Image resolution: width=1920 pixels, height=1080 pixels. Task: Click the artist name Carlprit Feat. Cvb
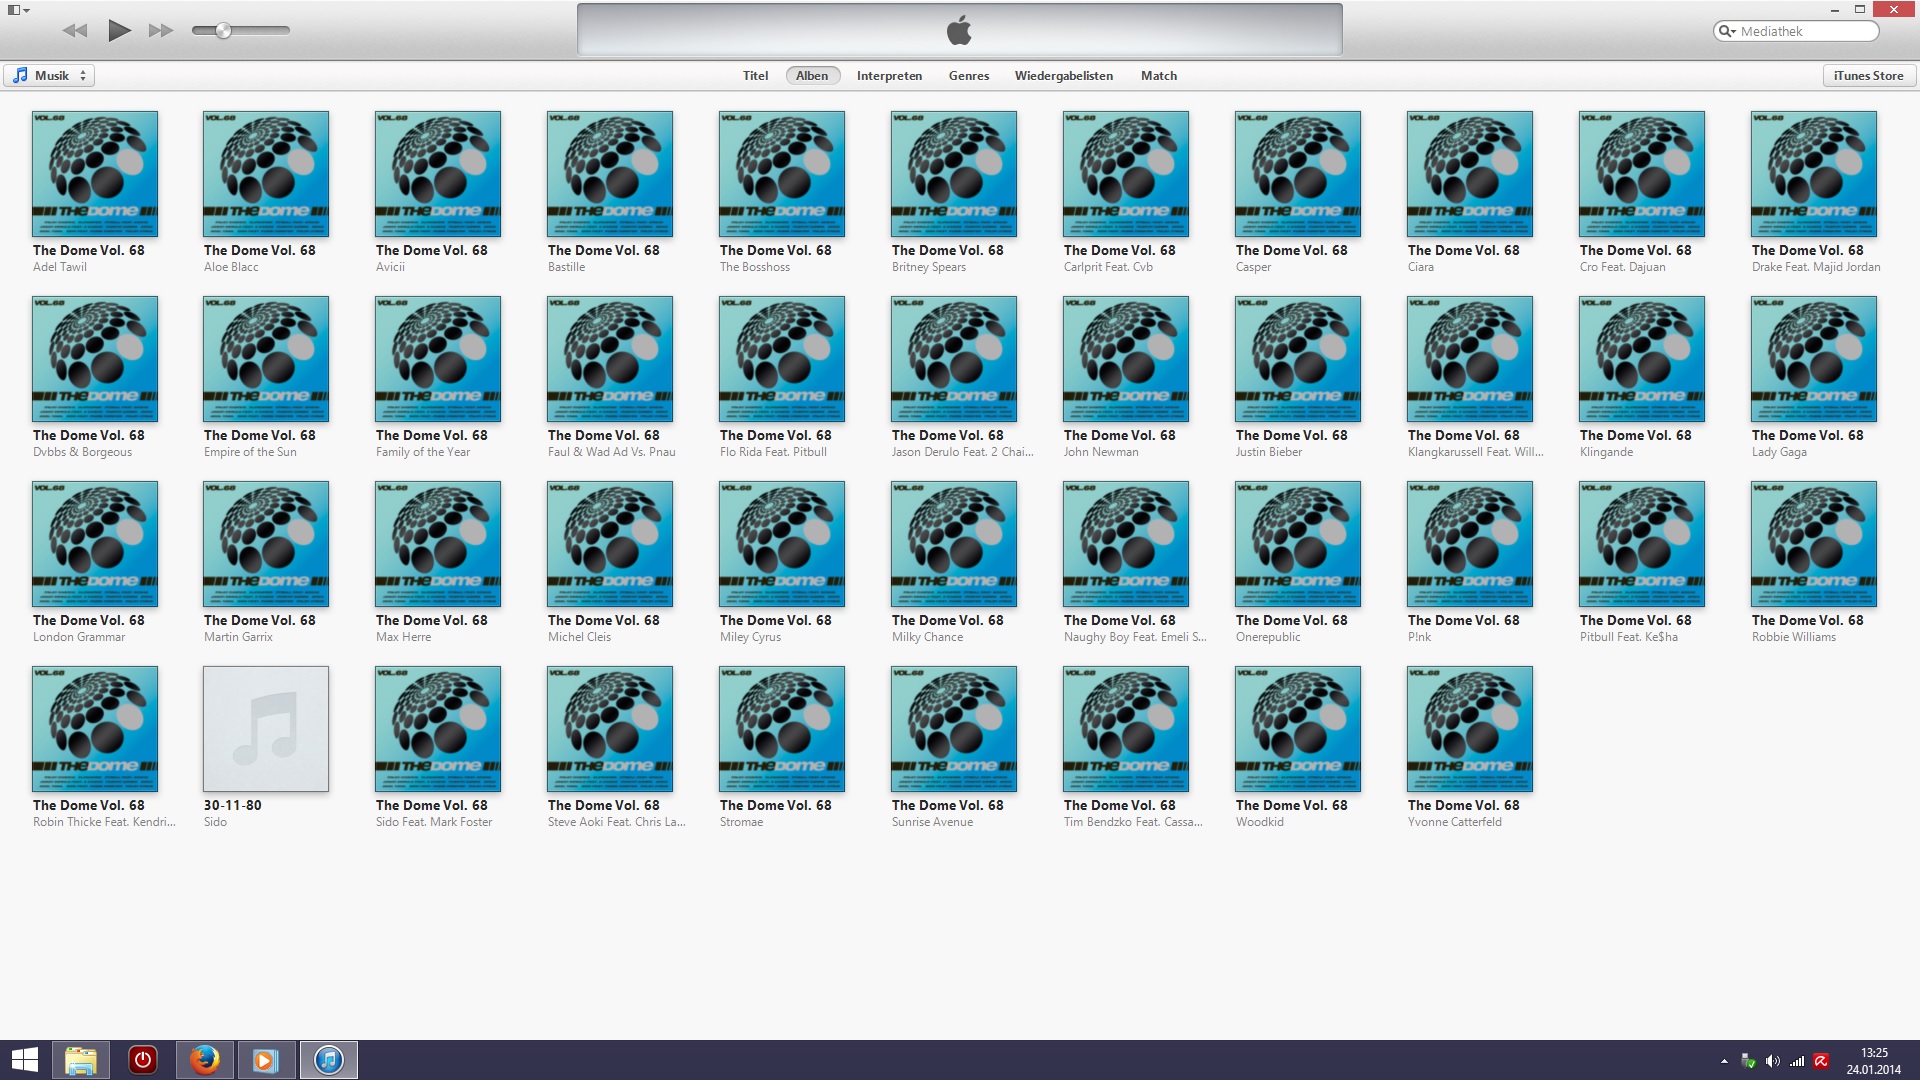point(1108,267)
